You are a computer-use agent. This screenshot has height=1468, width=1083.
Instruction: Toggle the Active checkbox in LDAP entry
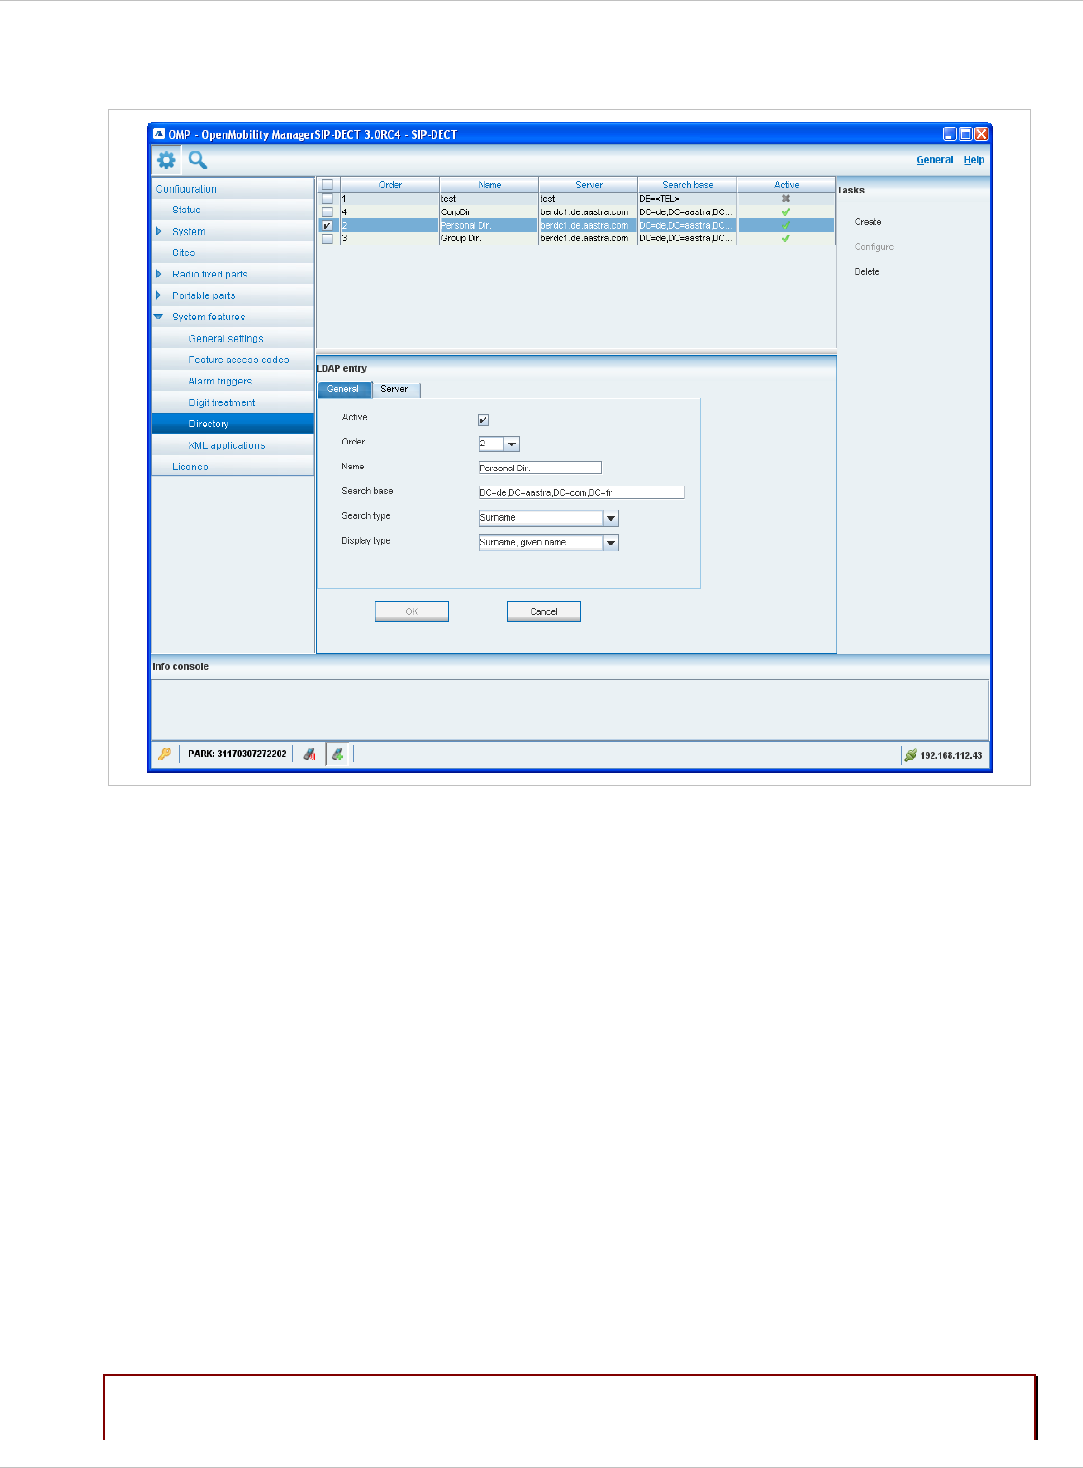tap(483, 420)
